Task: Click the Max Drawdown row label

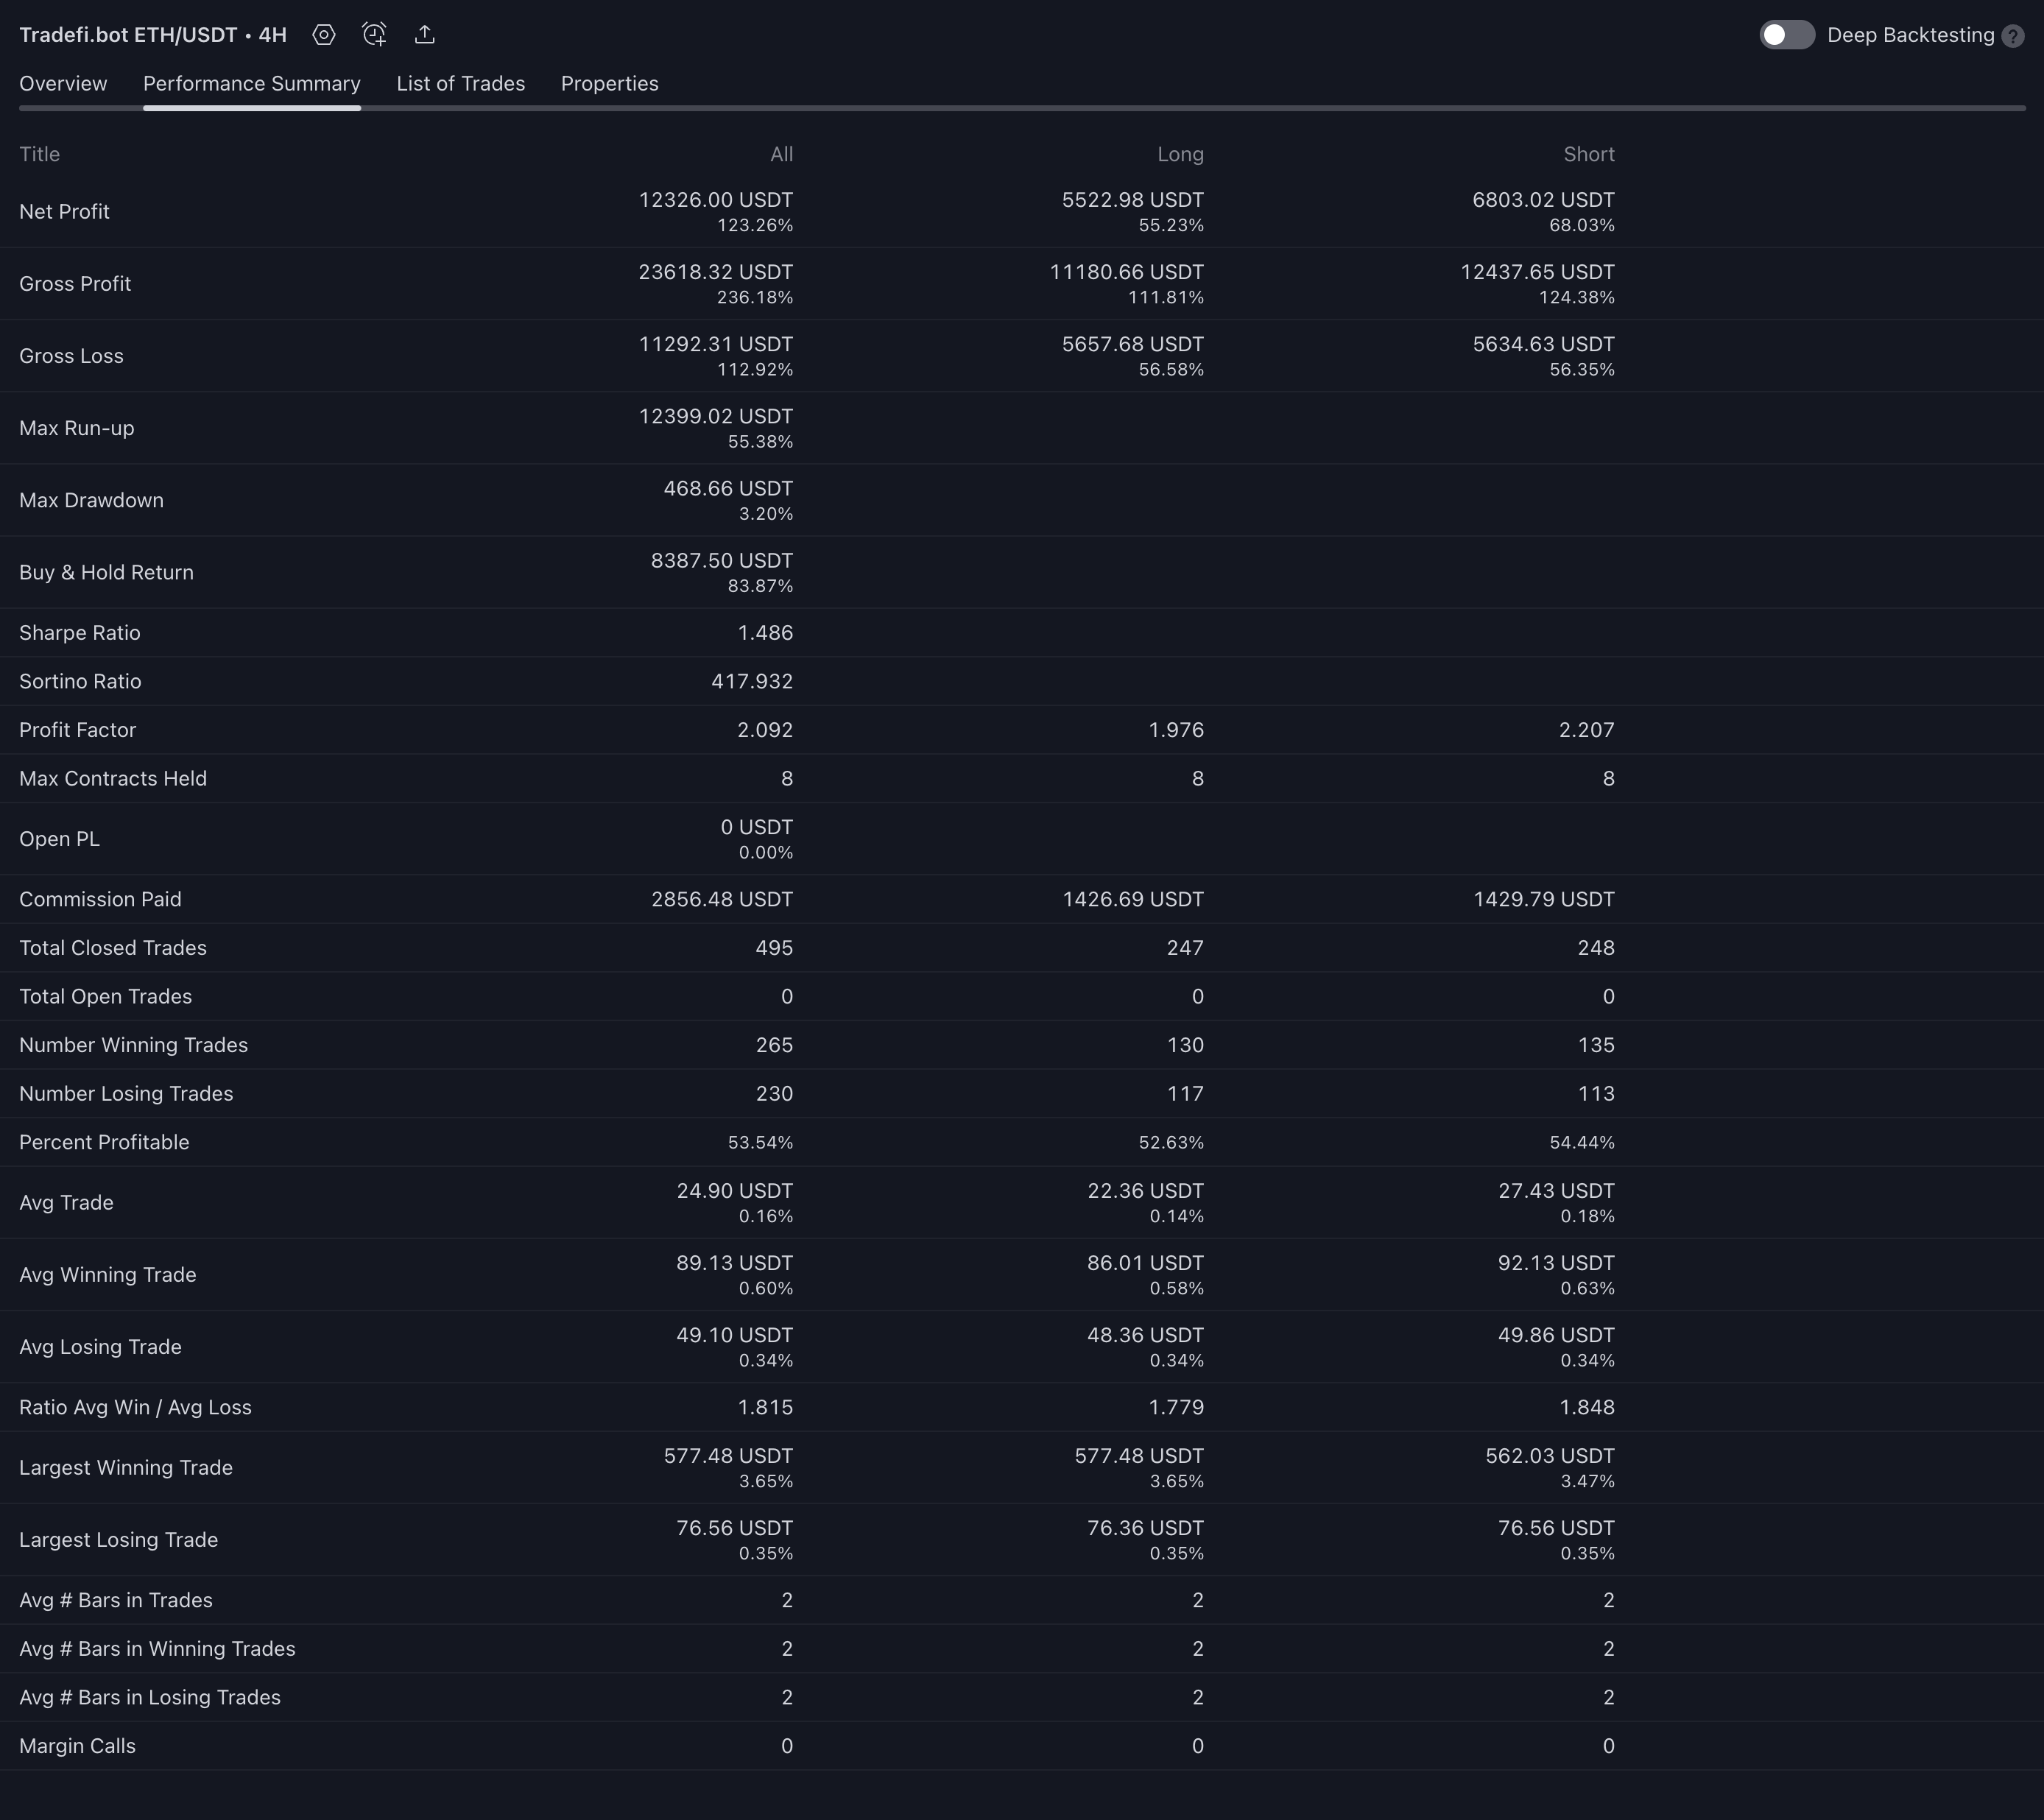Action: pyautogui.click(x=91, y=500)
